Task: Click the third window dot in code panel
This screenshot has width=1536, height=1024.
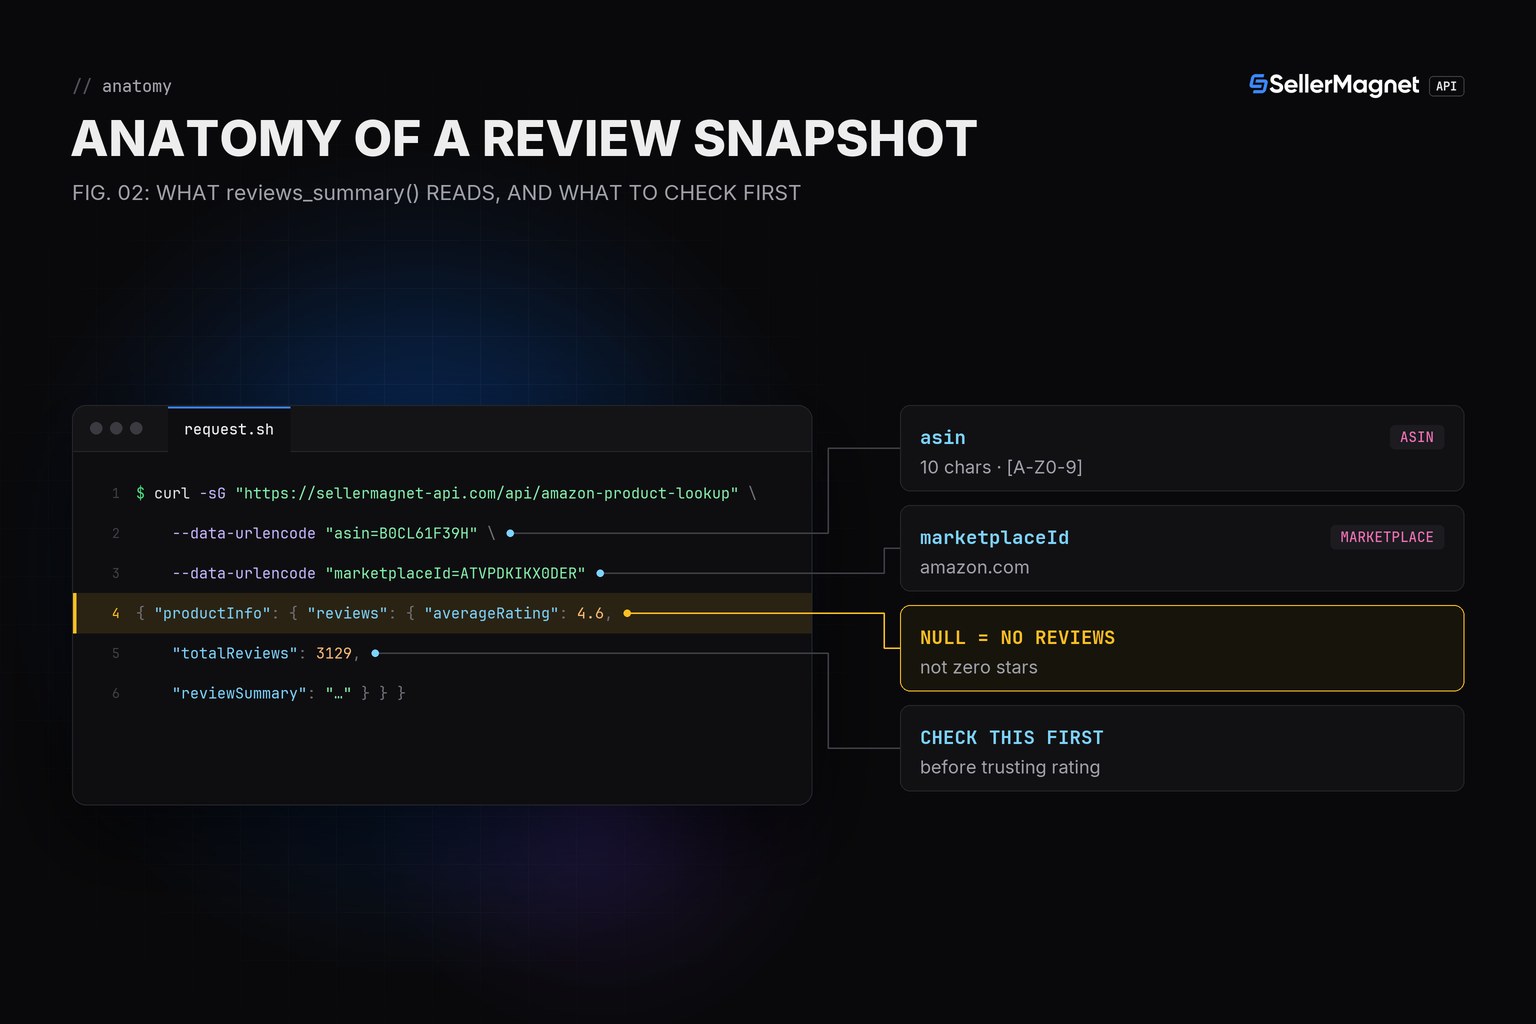Action: tap(136, 428)
